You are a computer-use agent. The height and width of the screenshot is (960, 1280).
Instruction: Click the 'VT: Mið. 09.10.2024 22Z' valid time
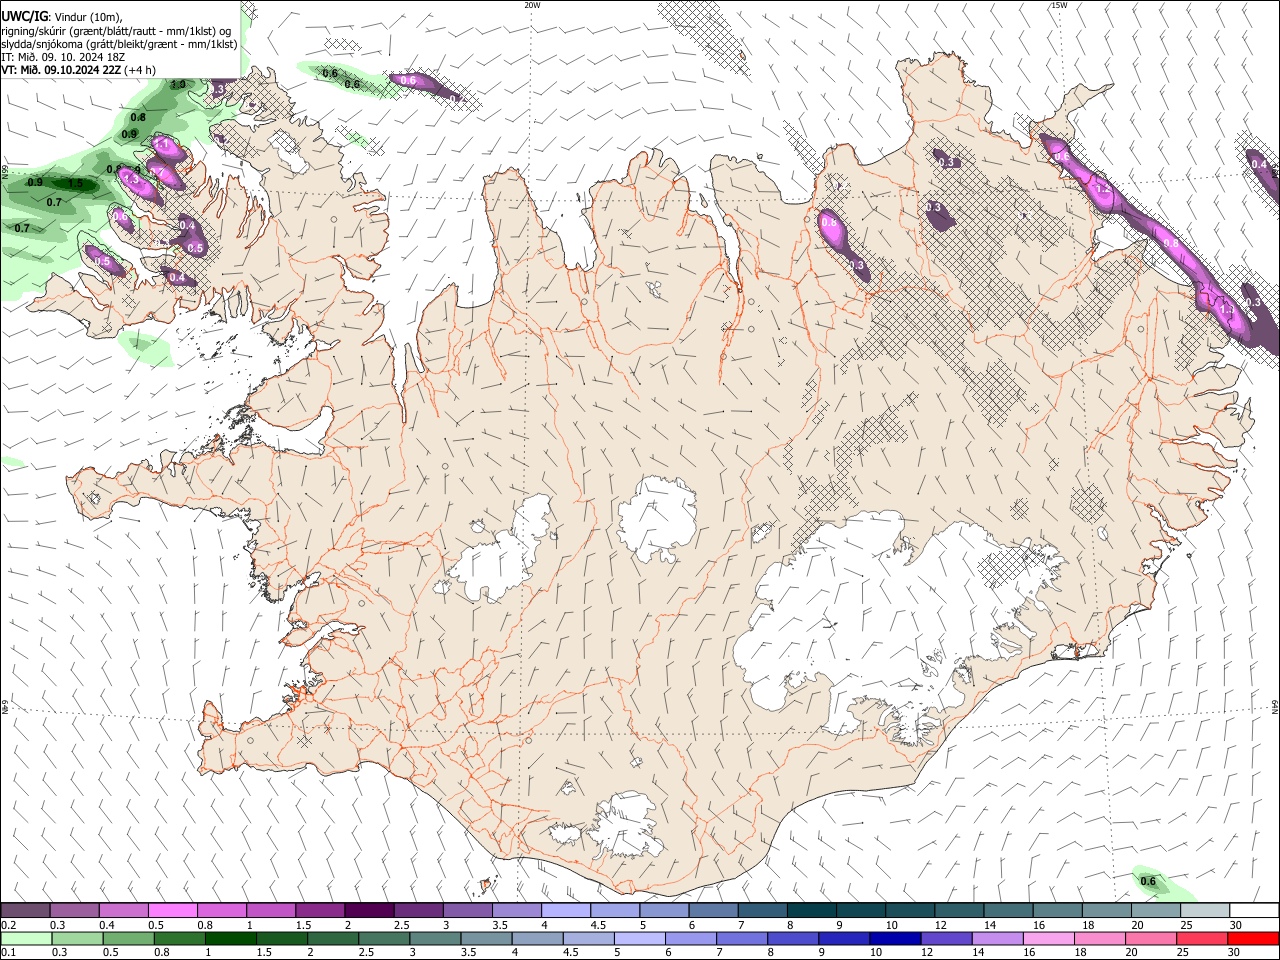[63, 70]
